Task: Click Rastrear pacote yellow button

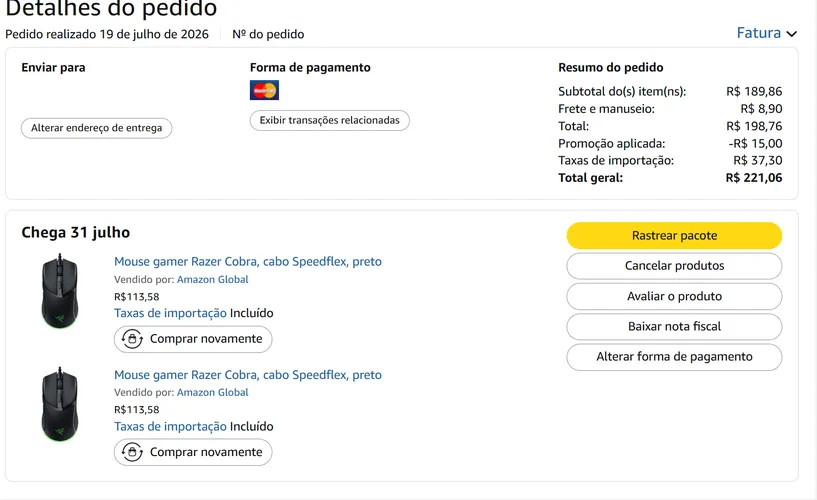Action: coord(674,235)
